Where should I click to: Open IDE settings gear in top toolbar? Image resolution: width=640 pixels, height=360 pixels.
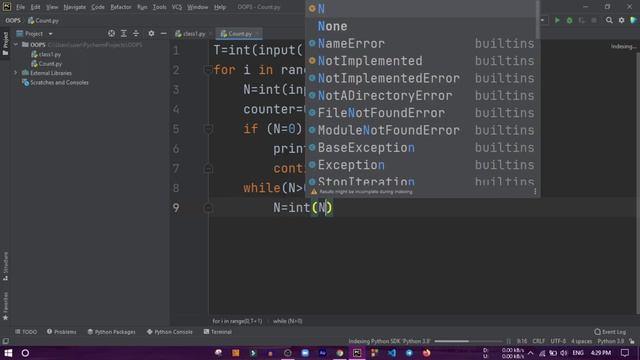[622, 20]
